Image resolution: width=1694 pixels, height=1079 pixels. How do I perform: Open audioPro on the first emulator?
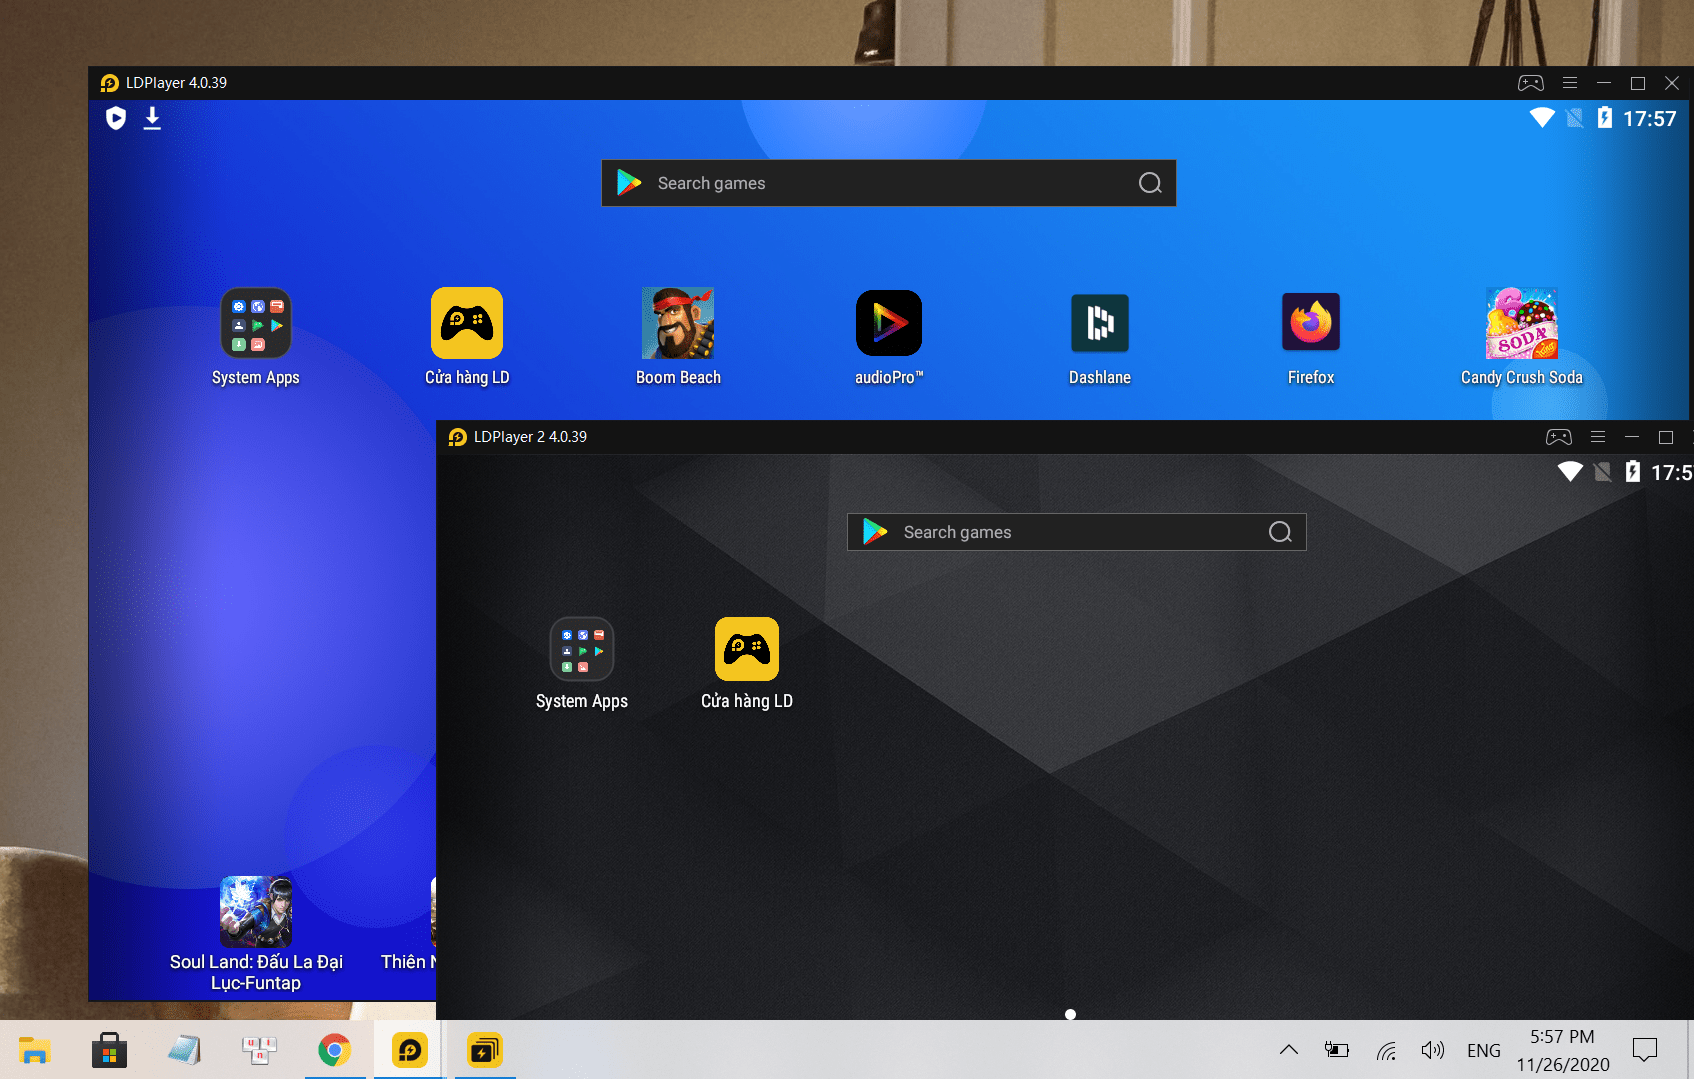coord(888,323)
